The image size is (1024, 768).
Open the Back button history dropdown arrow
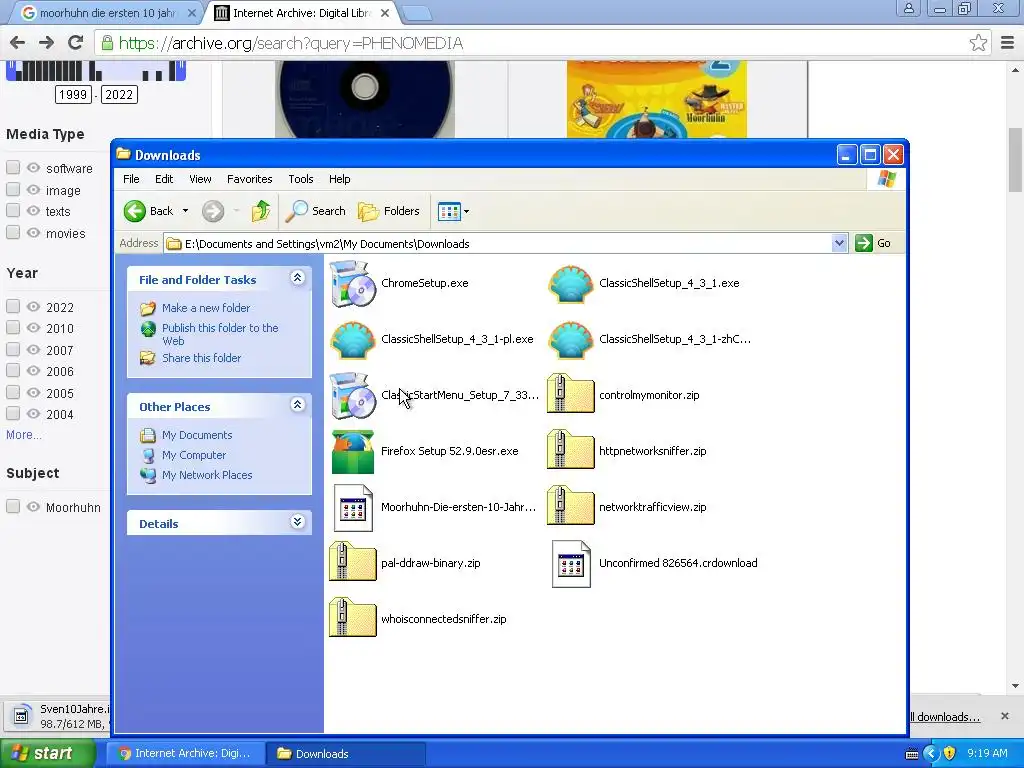[x=185, y=211]
